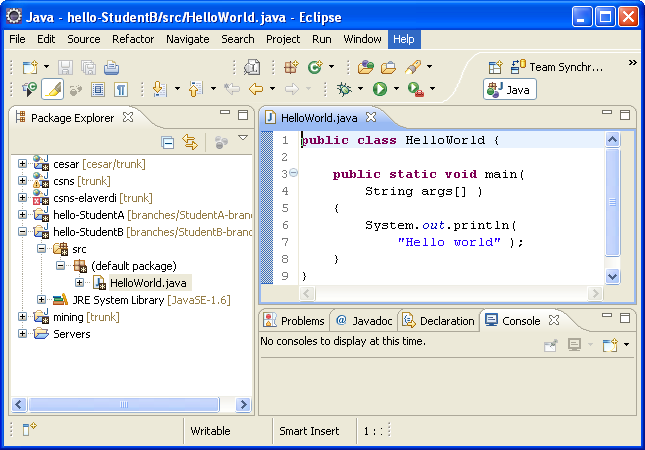Click the New Java Package icon

[291, 67]
